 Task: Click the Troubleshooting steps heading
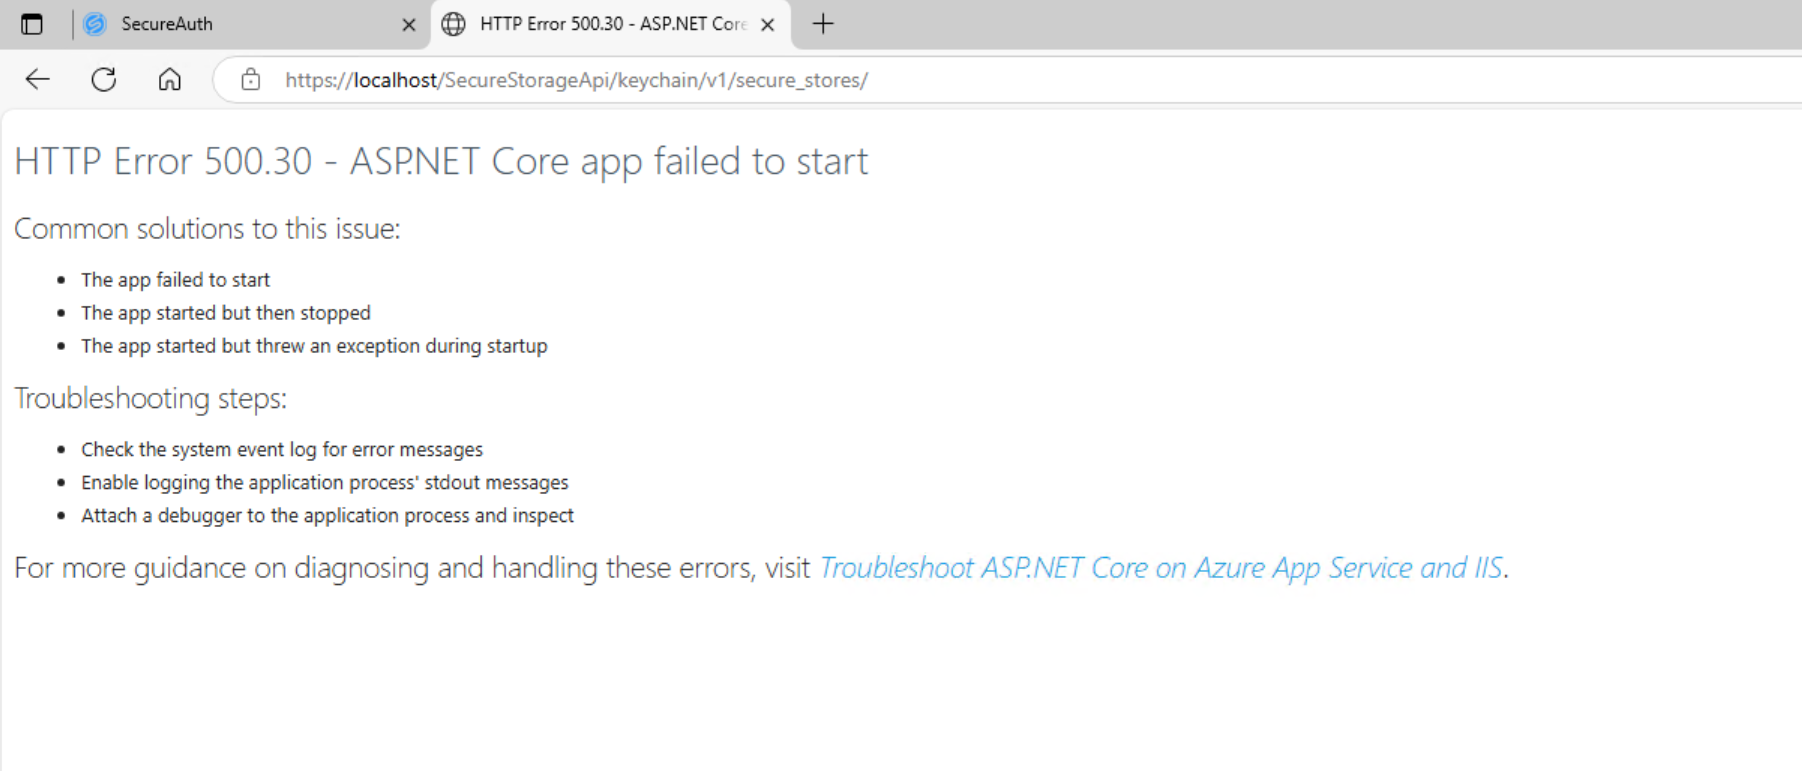(x=150, y=399)
